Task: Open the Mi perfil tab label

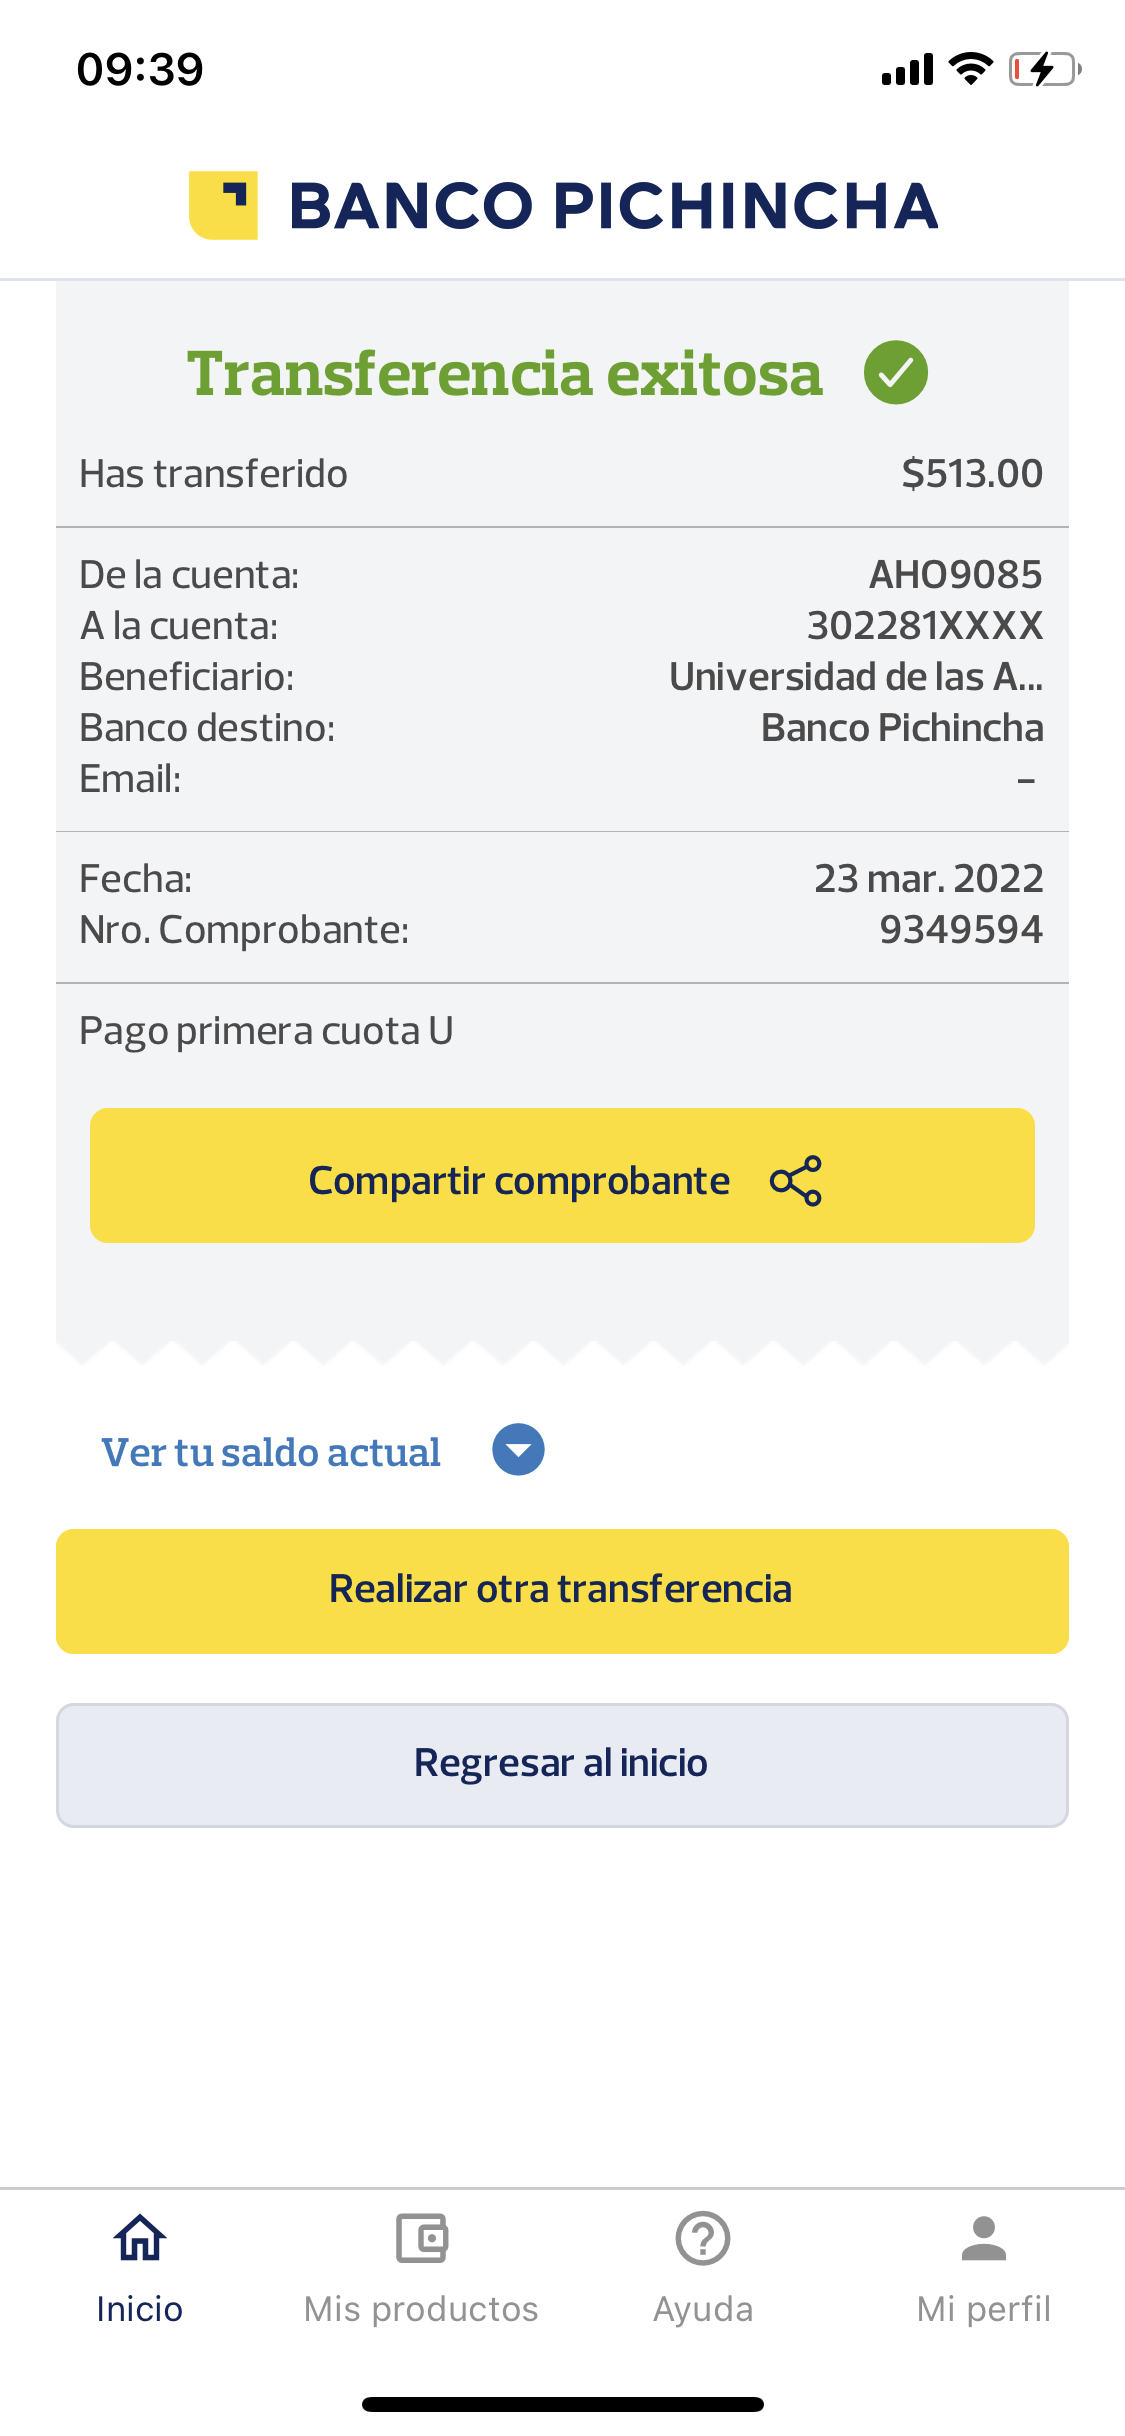Action: click(984, 2309)
